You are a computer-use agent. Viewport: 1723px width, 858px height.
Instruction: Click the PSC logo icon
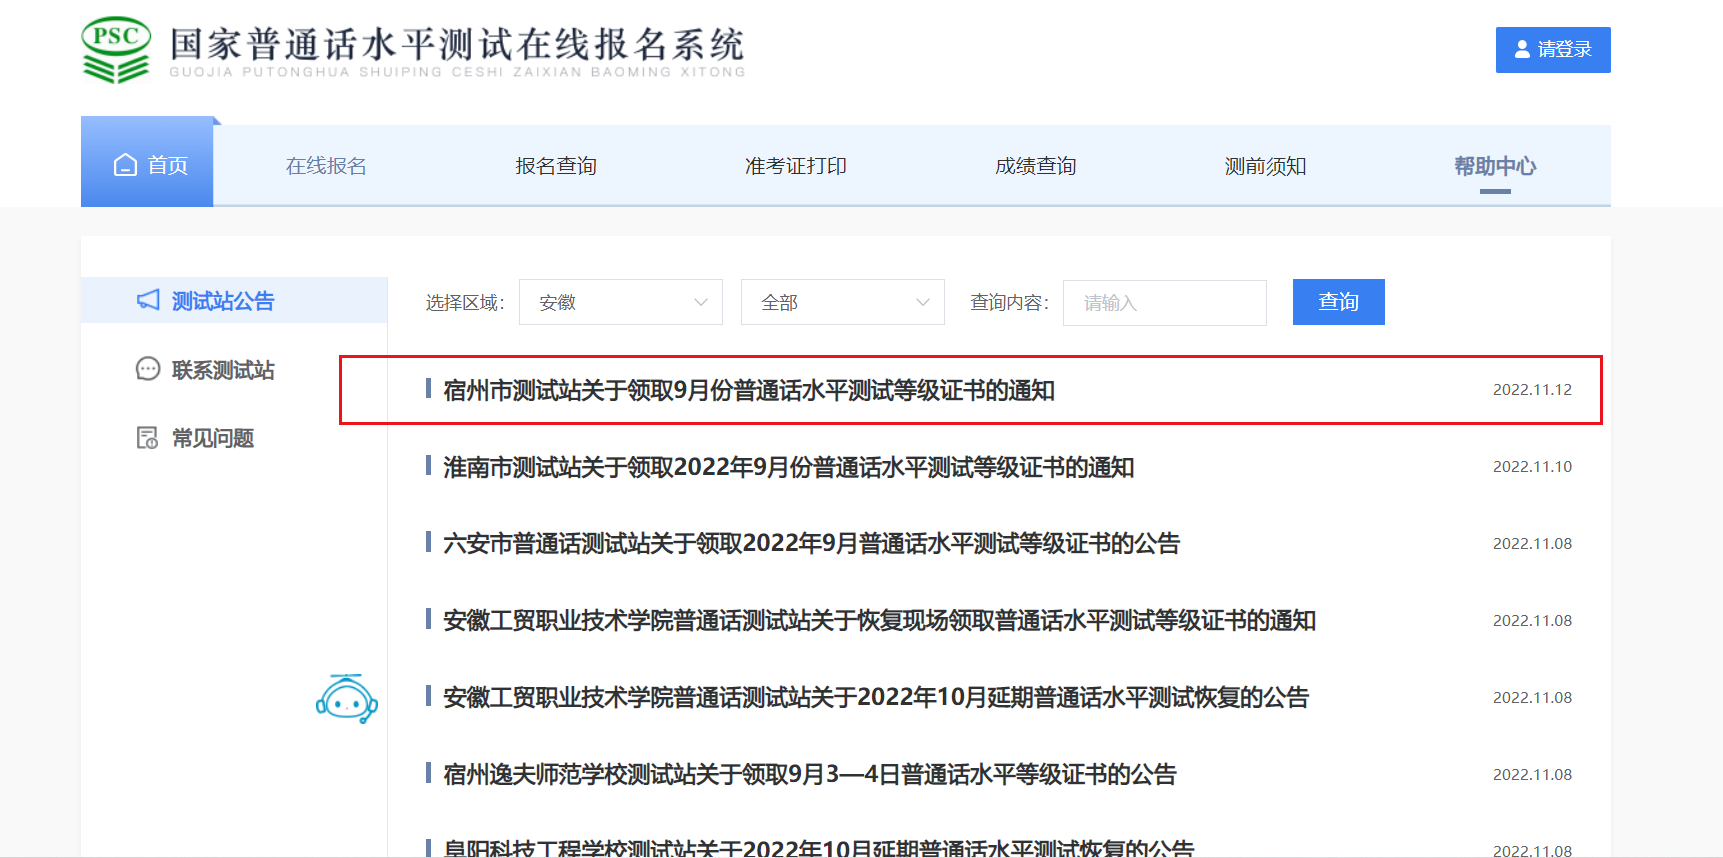click(x=116, y=49)
